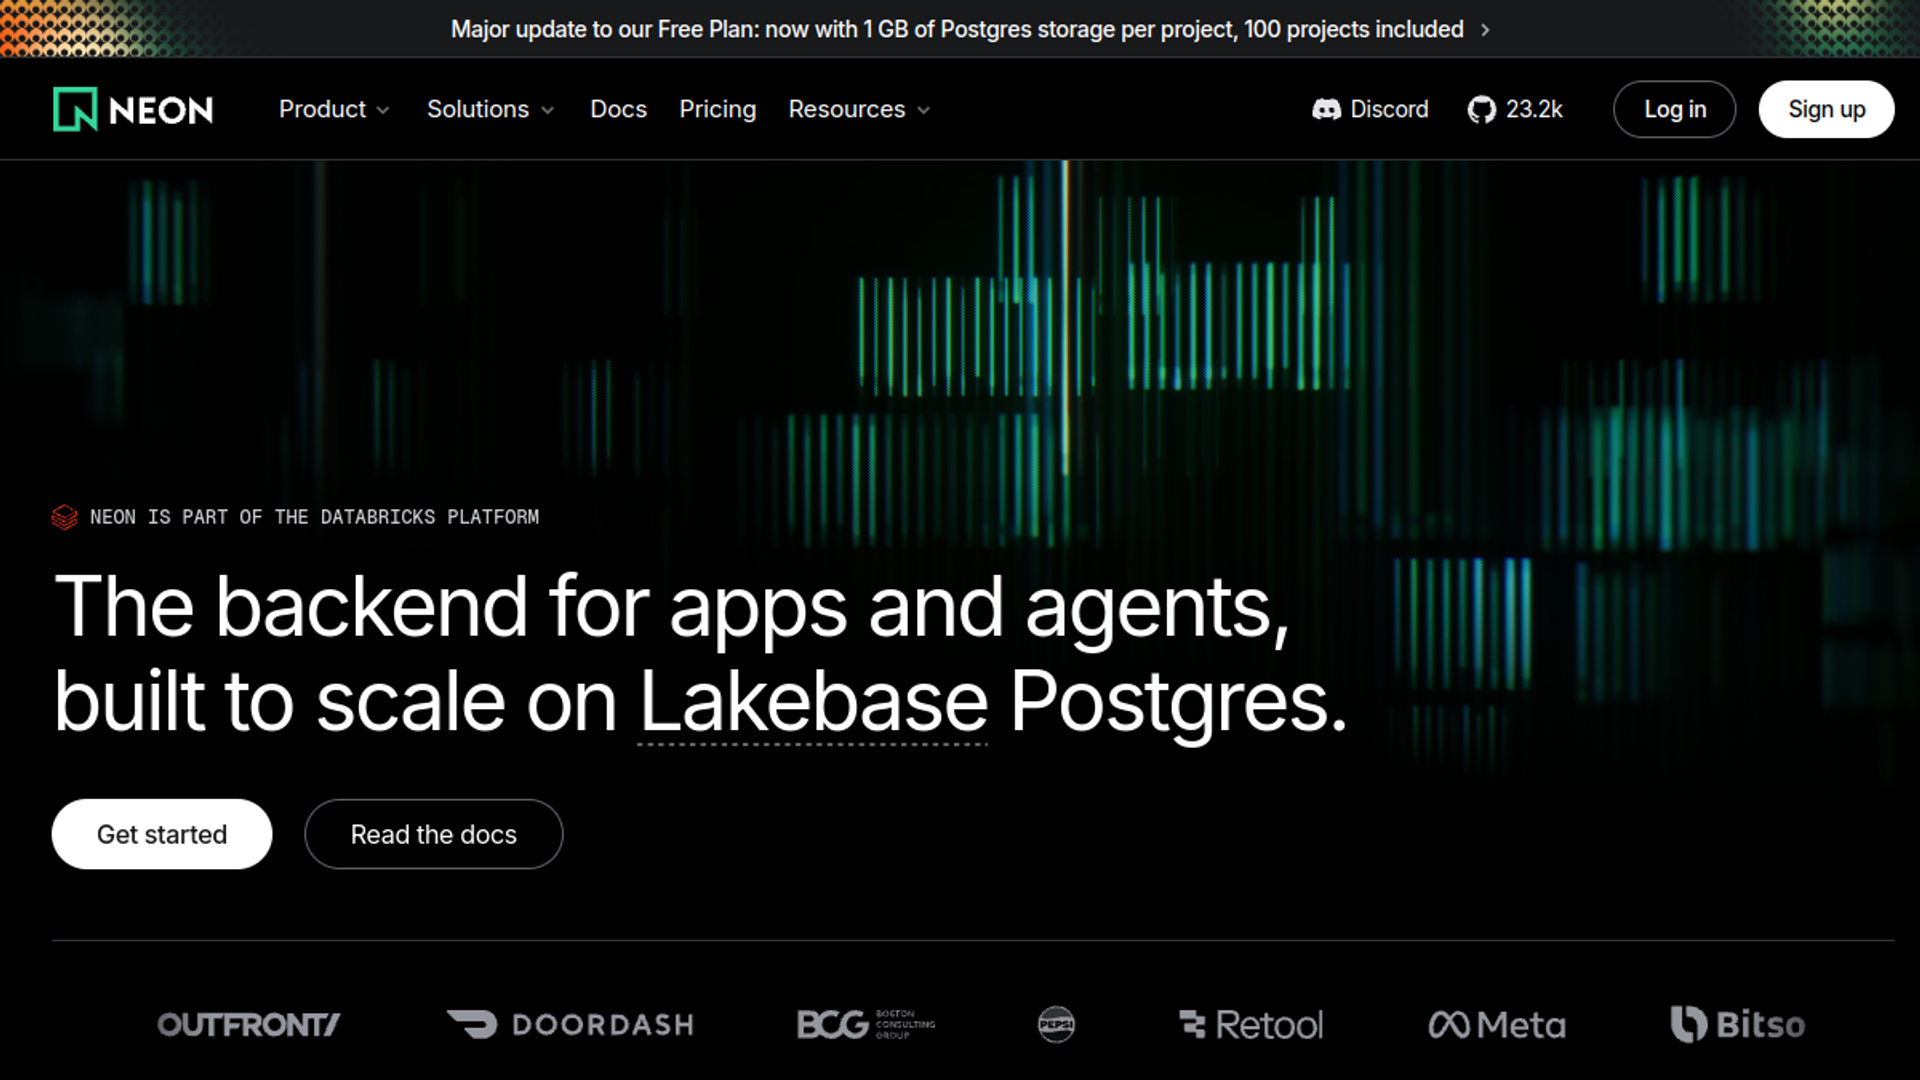Viewport: 1920px width, 1080px height.
Task: Open the Discord icon link
Action: [1326, 109]
